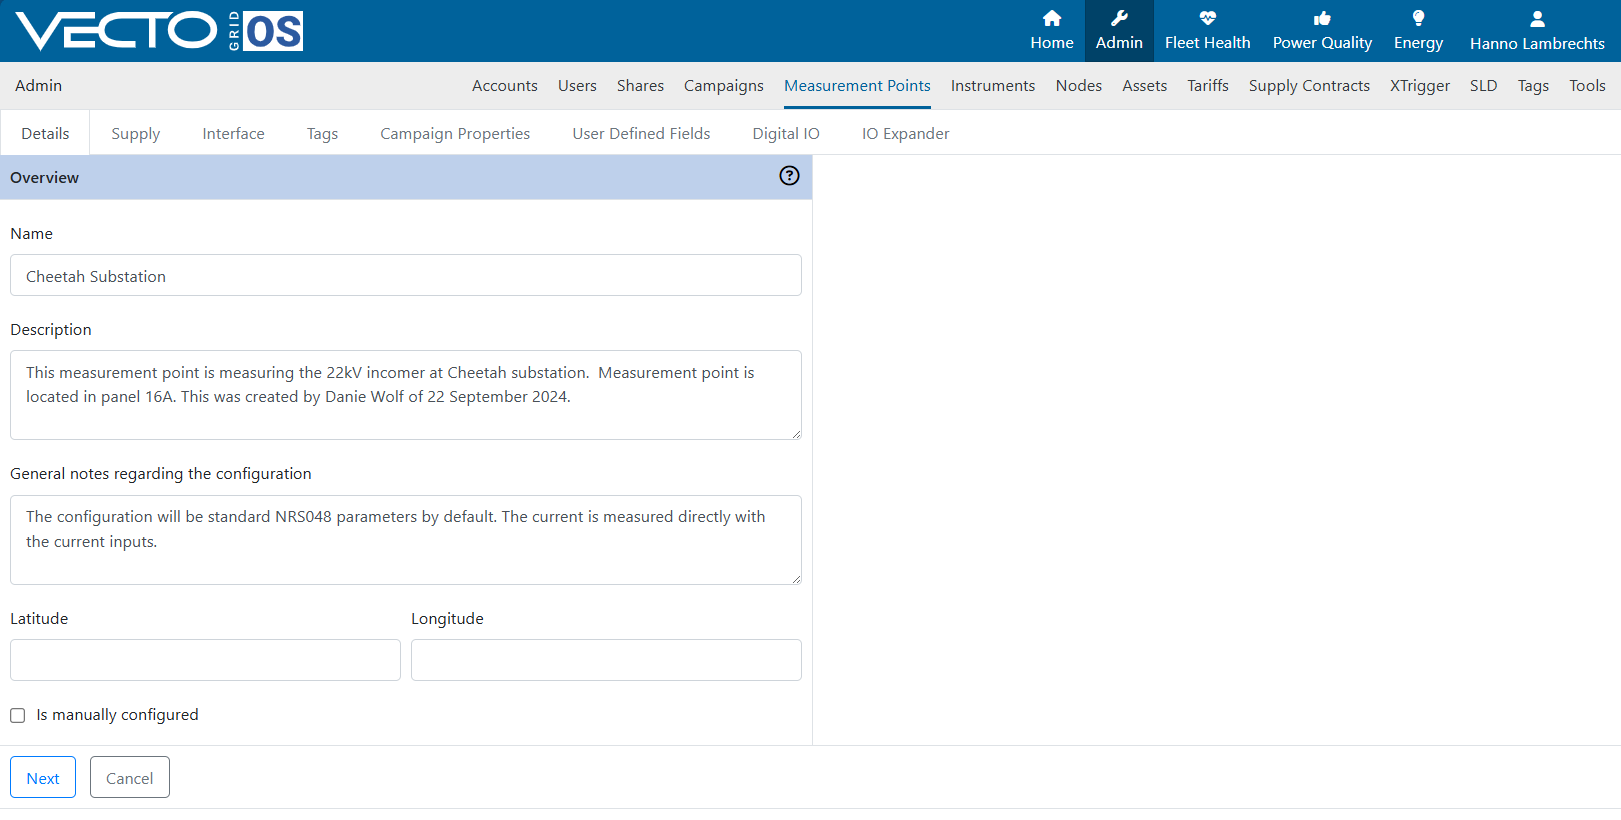Click the Vecto Grid OS logo
The image size is (1621, 820).
click(x=160, y=31)
